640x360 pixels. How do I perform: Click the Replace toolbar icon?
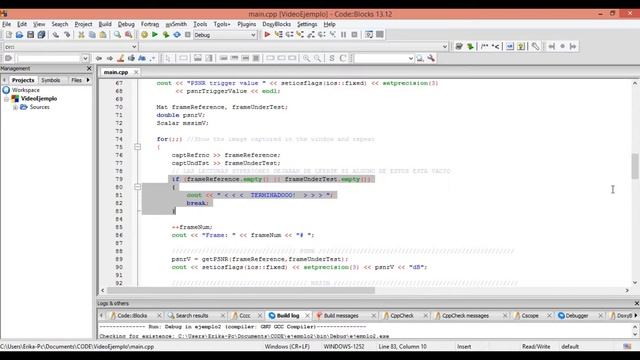click(128, 35)
